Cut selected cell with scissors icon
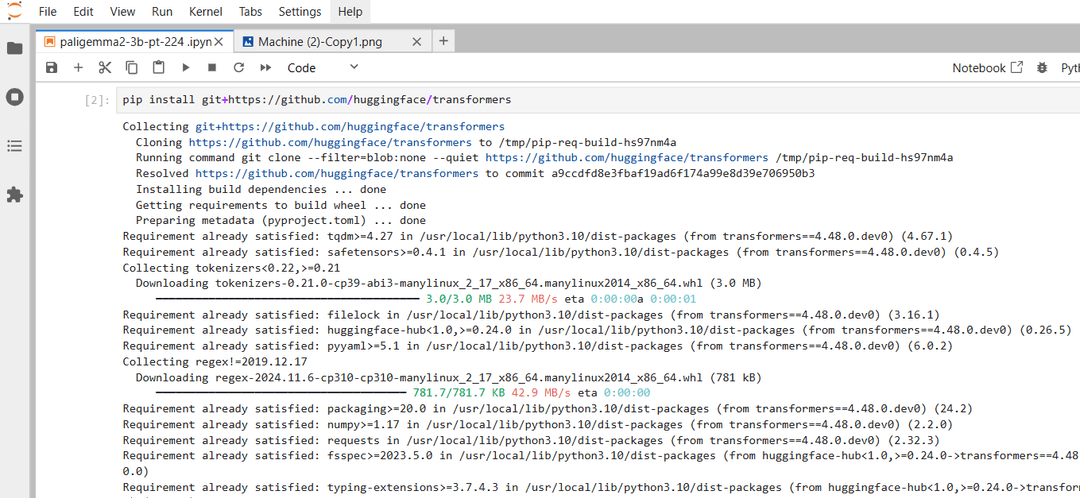The width and height of the screenshot is (1080, 498). click(105, 68)
